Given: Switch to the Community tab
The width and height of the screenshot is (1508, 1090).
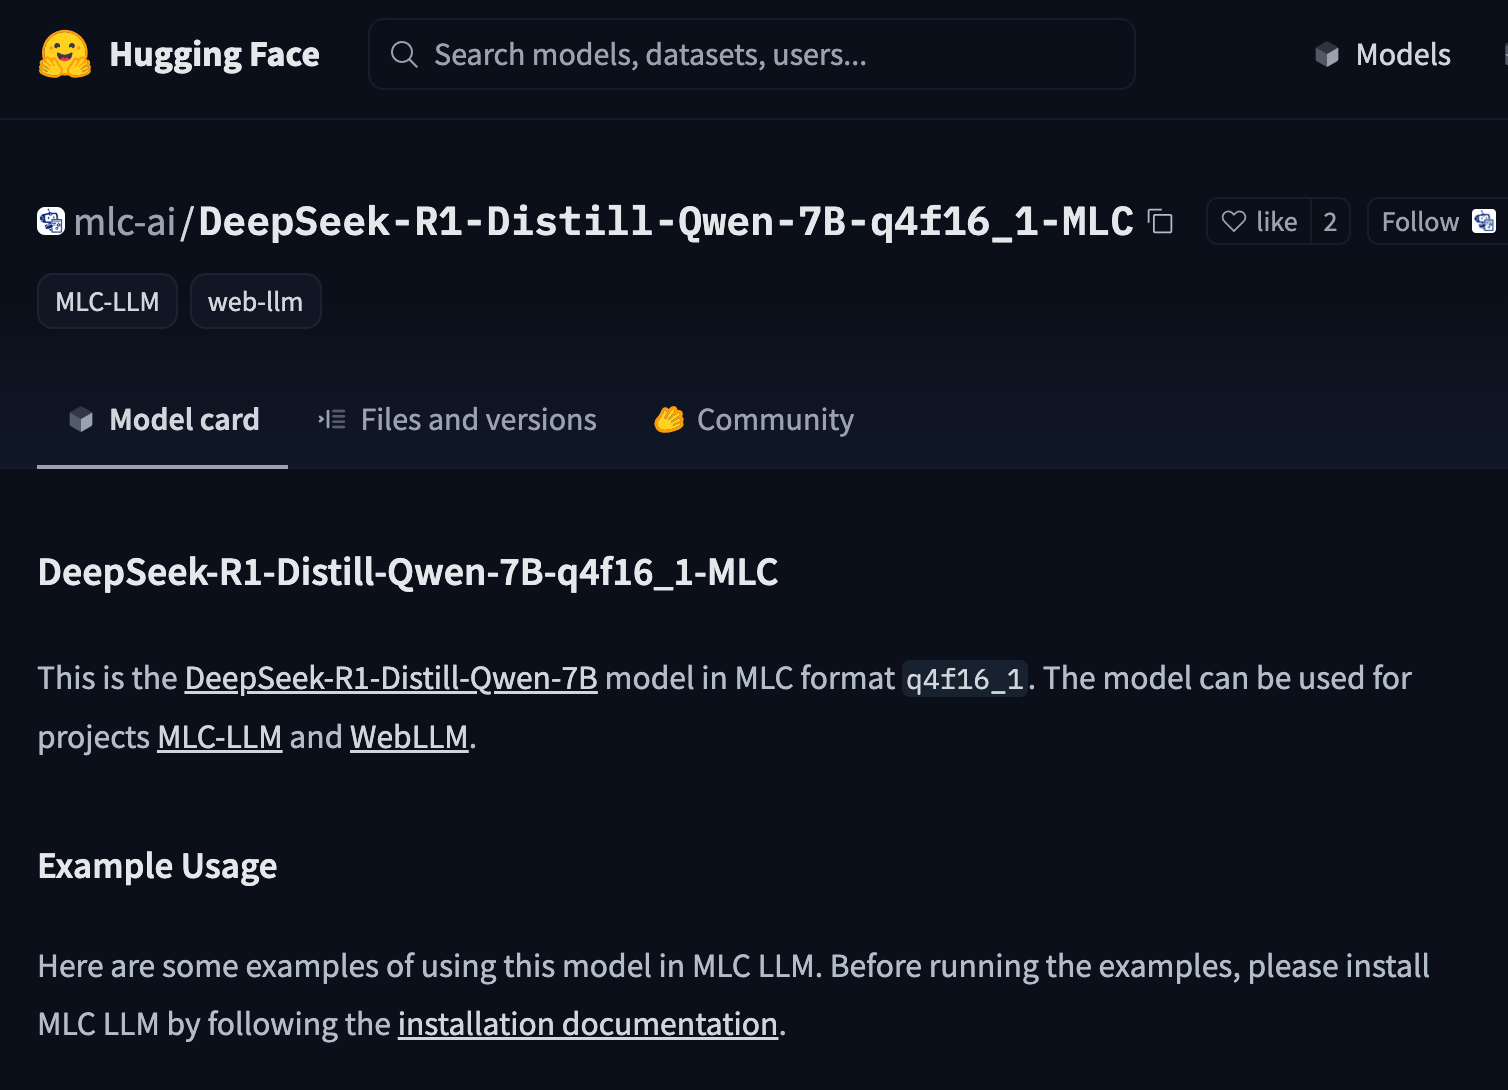Looking at the screenshot, I should tap(754, 419).
